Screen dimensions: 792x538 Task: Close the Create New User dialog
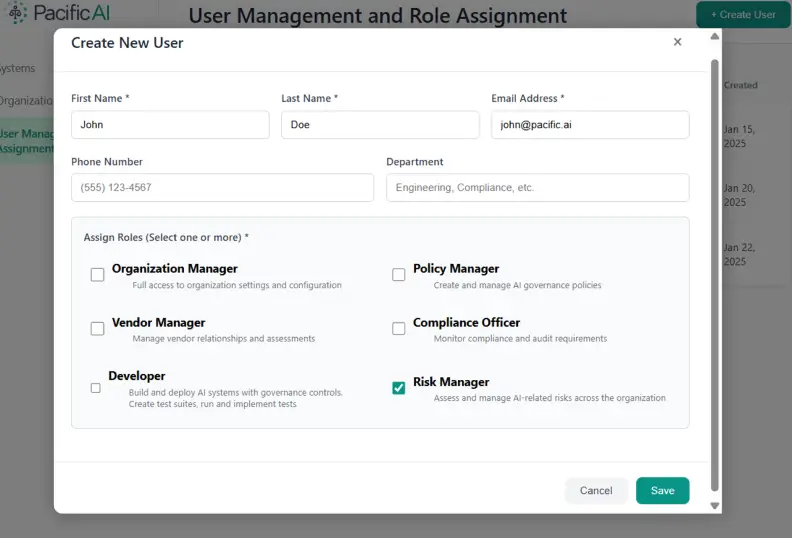pyautogui.click(x=677, y=42)
